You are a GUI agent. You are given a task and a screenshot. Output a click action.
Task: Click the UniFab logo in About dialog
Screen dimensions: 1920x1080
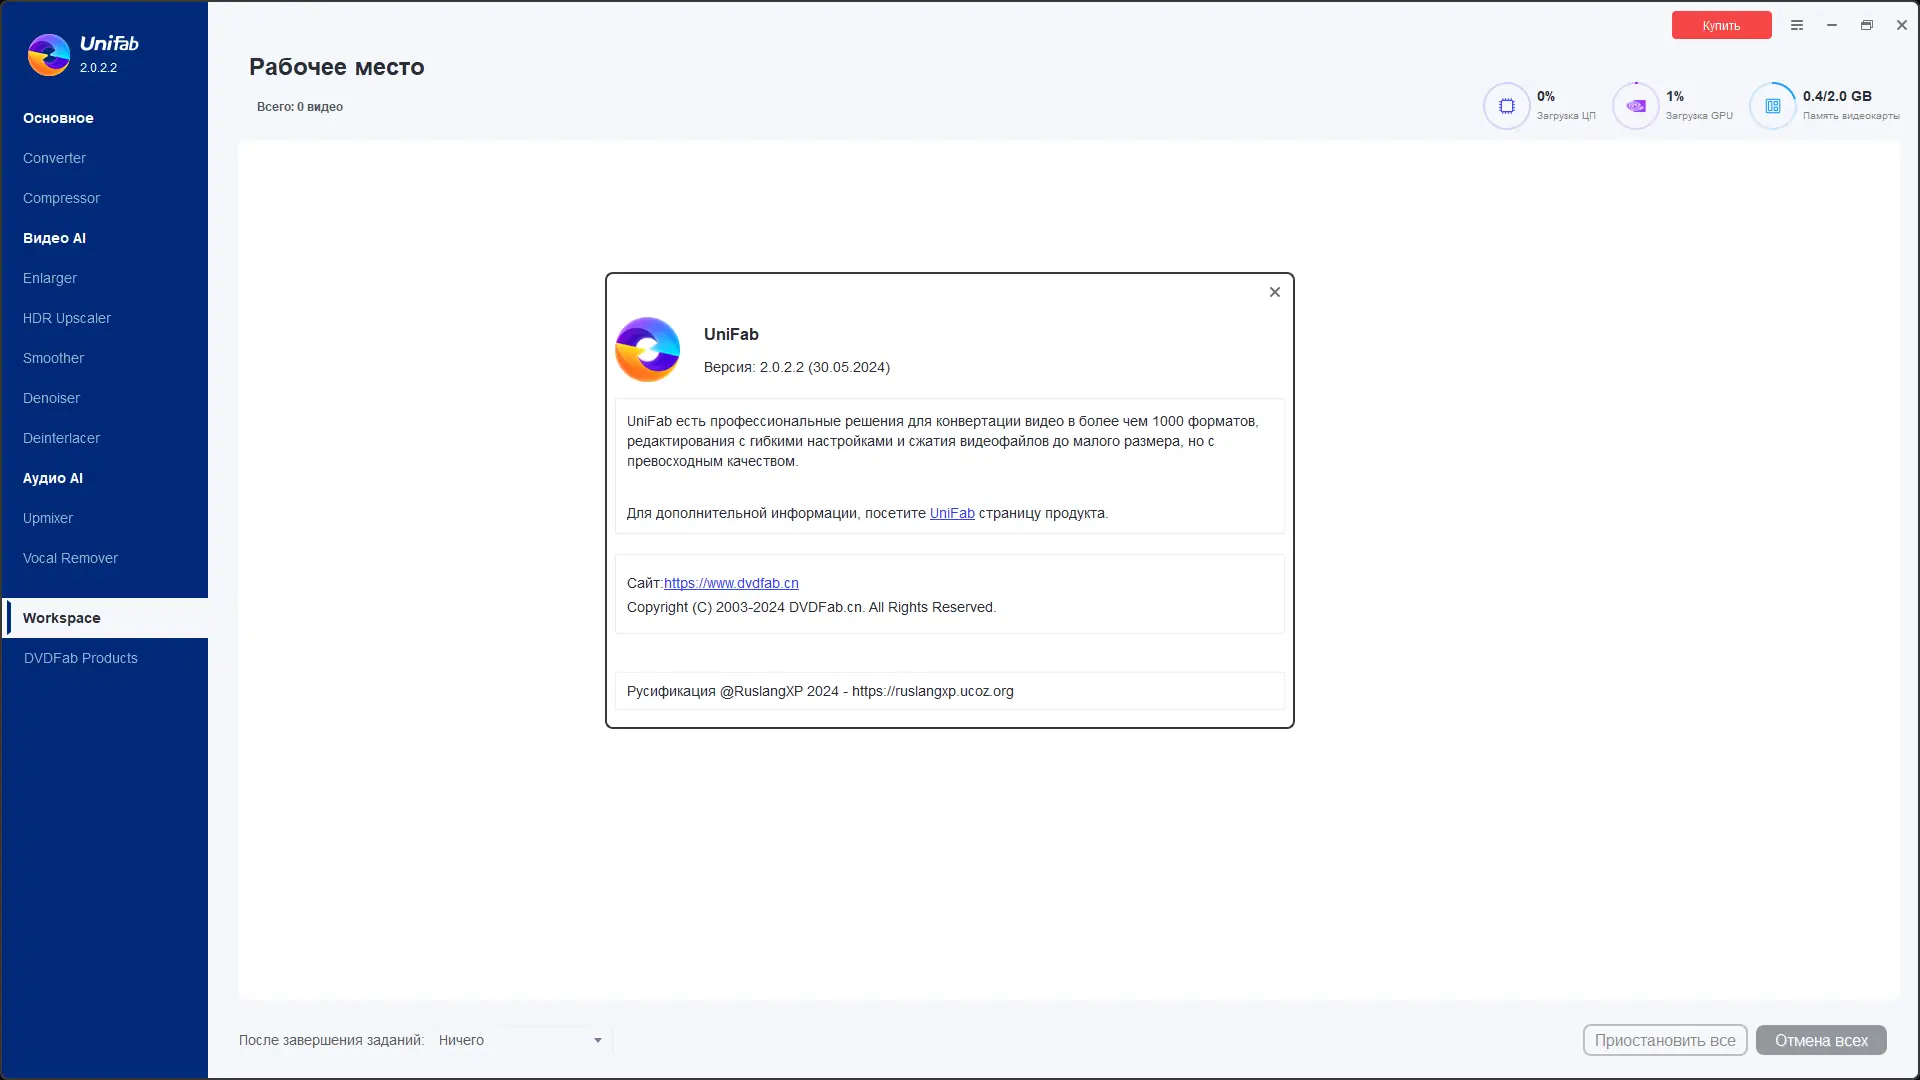(648, 350)
